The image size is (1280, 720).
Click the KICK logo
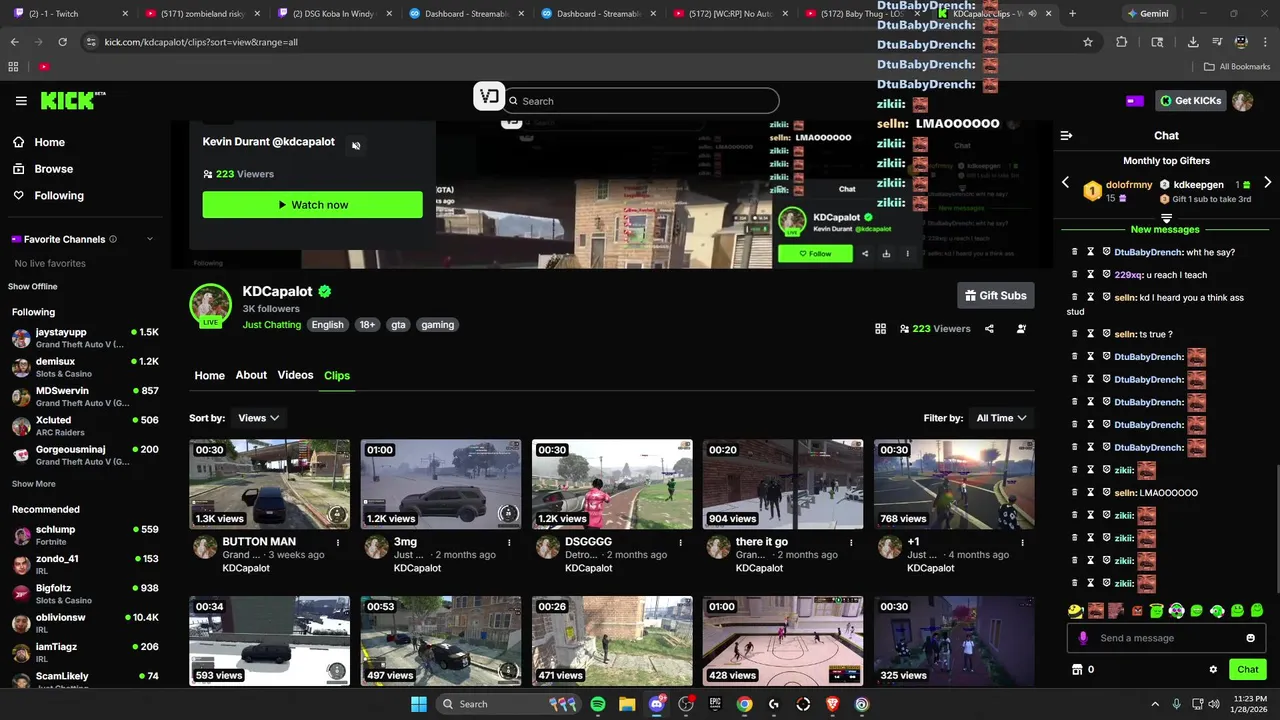coord(72,101)
